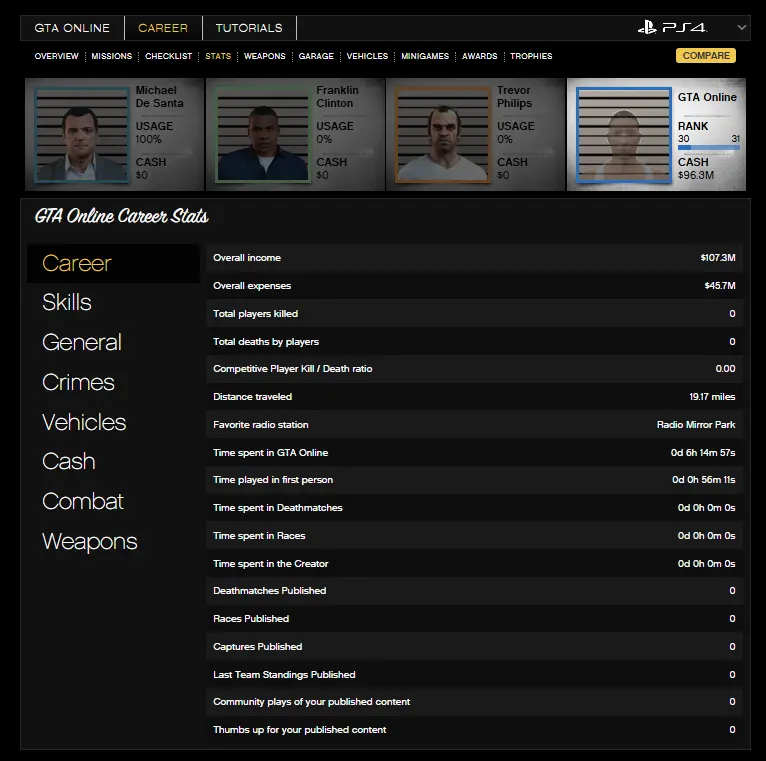Open the GTA Online top tab
Screen dimensions: 766x761
[72, 28]
